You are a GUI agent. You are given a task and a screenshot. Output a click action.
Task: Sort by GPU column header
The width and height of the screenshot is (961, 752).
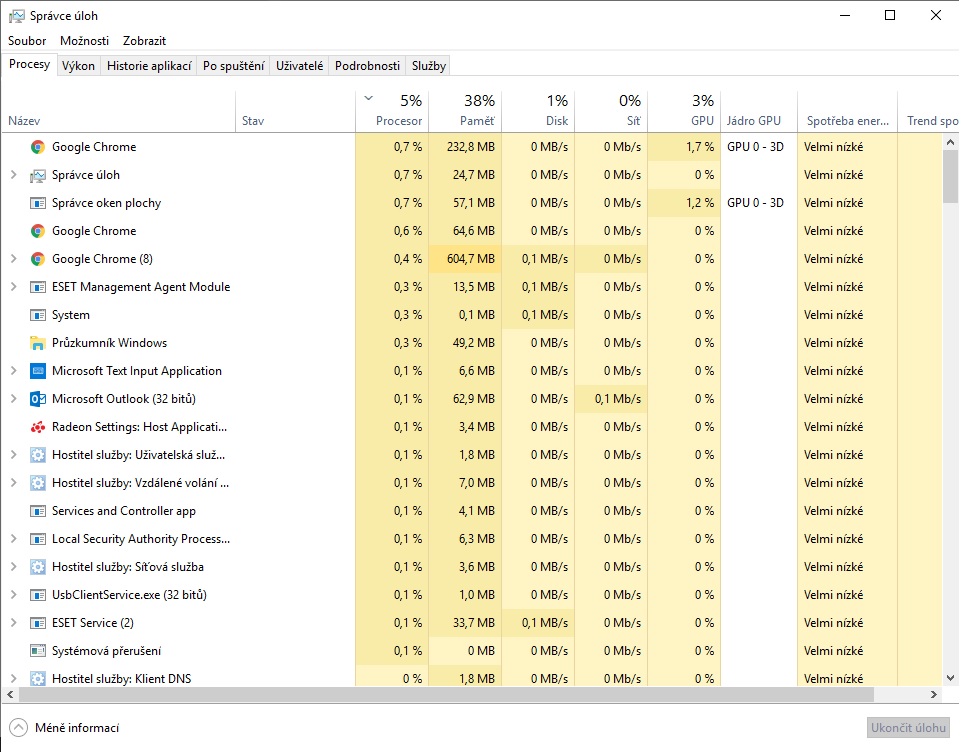684,112
